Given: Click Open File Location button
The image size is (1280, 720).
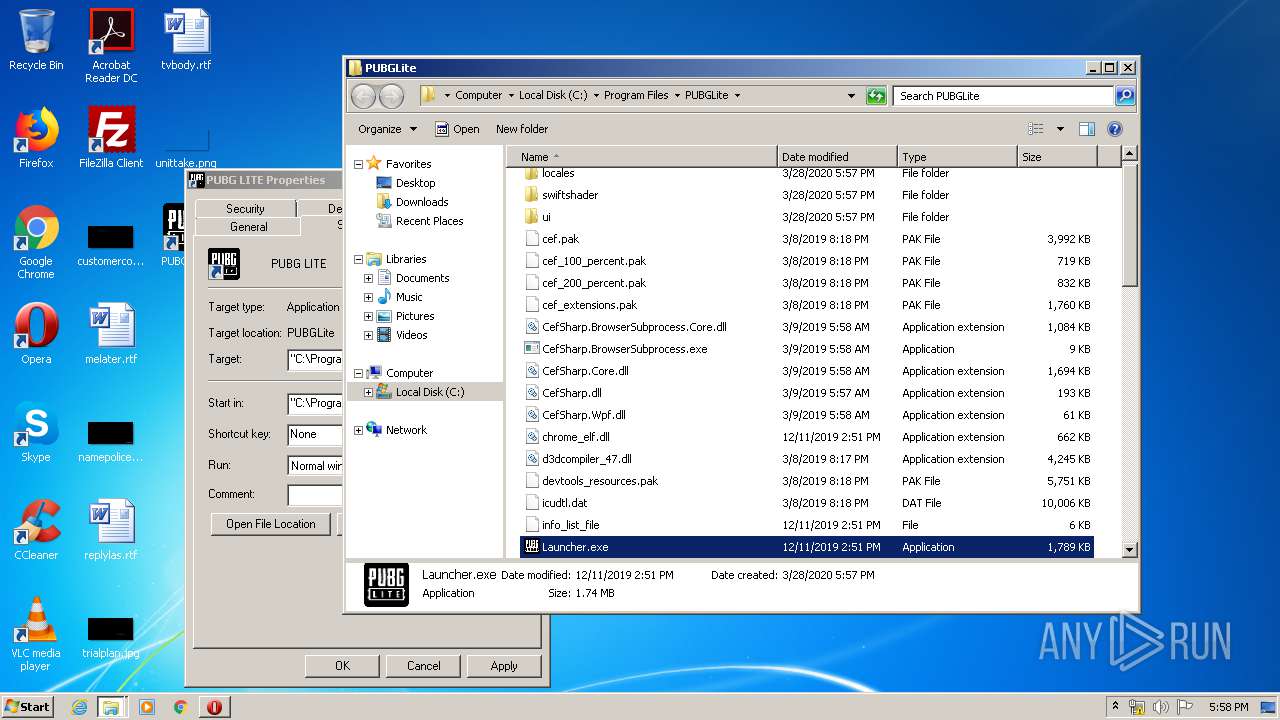Looking at the screenshot, I should coord(271,524).
